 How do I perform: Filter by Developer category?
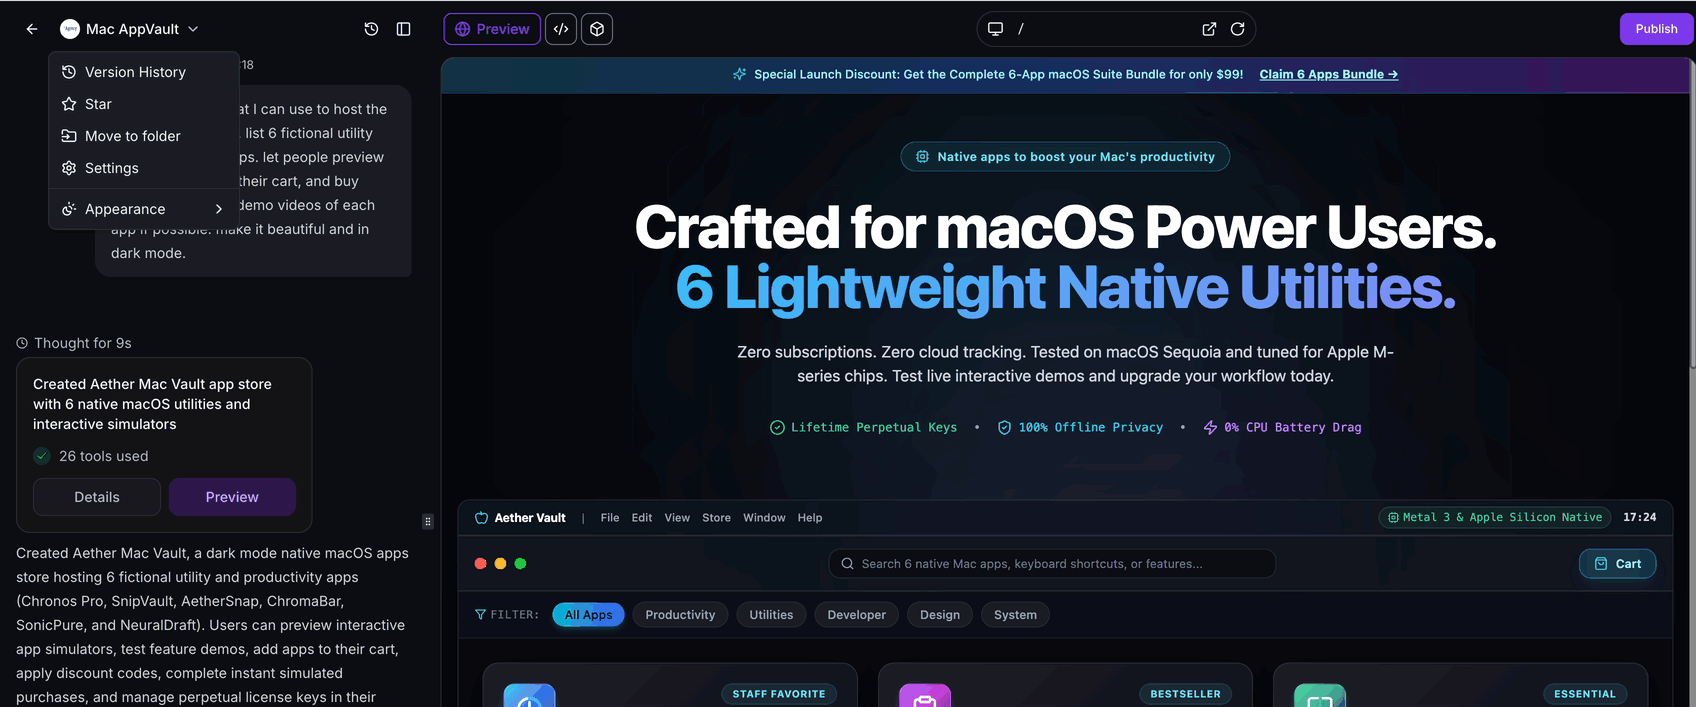(x=856, y=615)
